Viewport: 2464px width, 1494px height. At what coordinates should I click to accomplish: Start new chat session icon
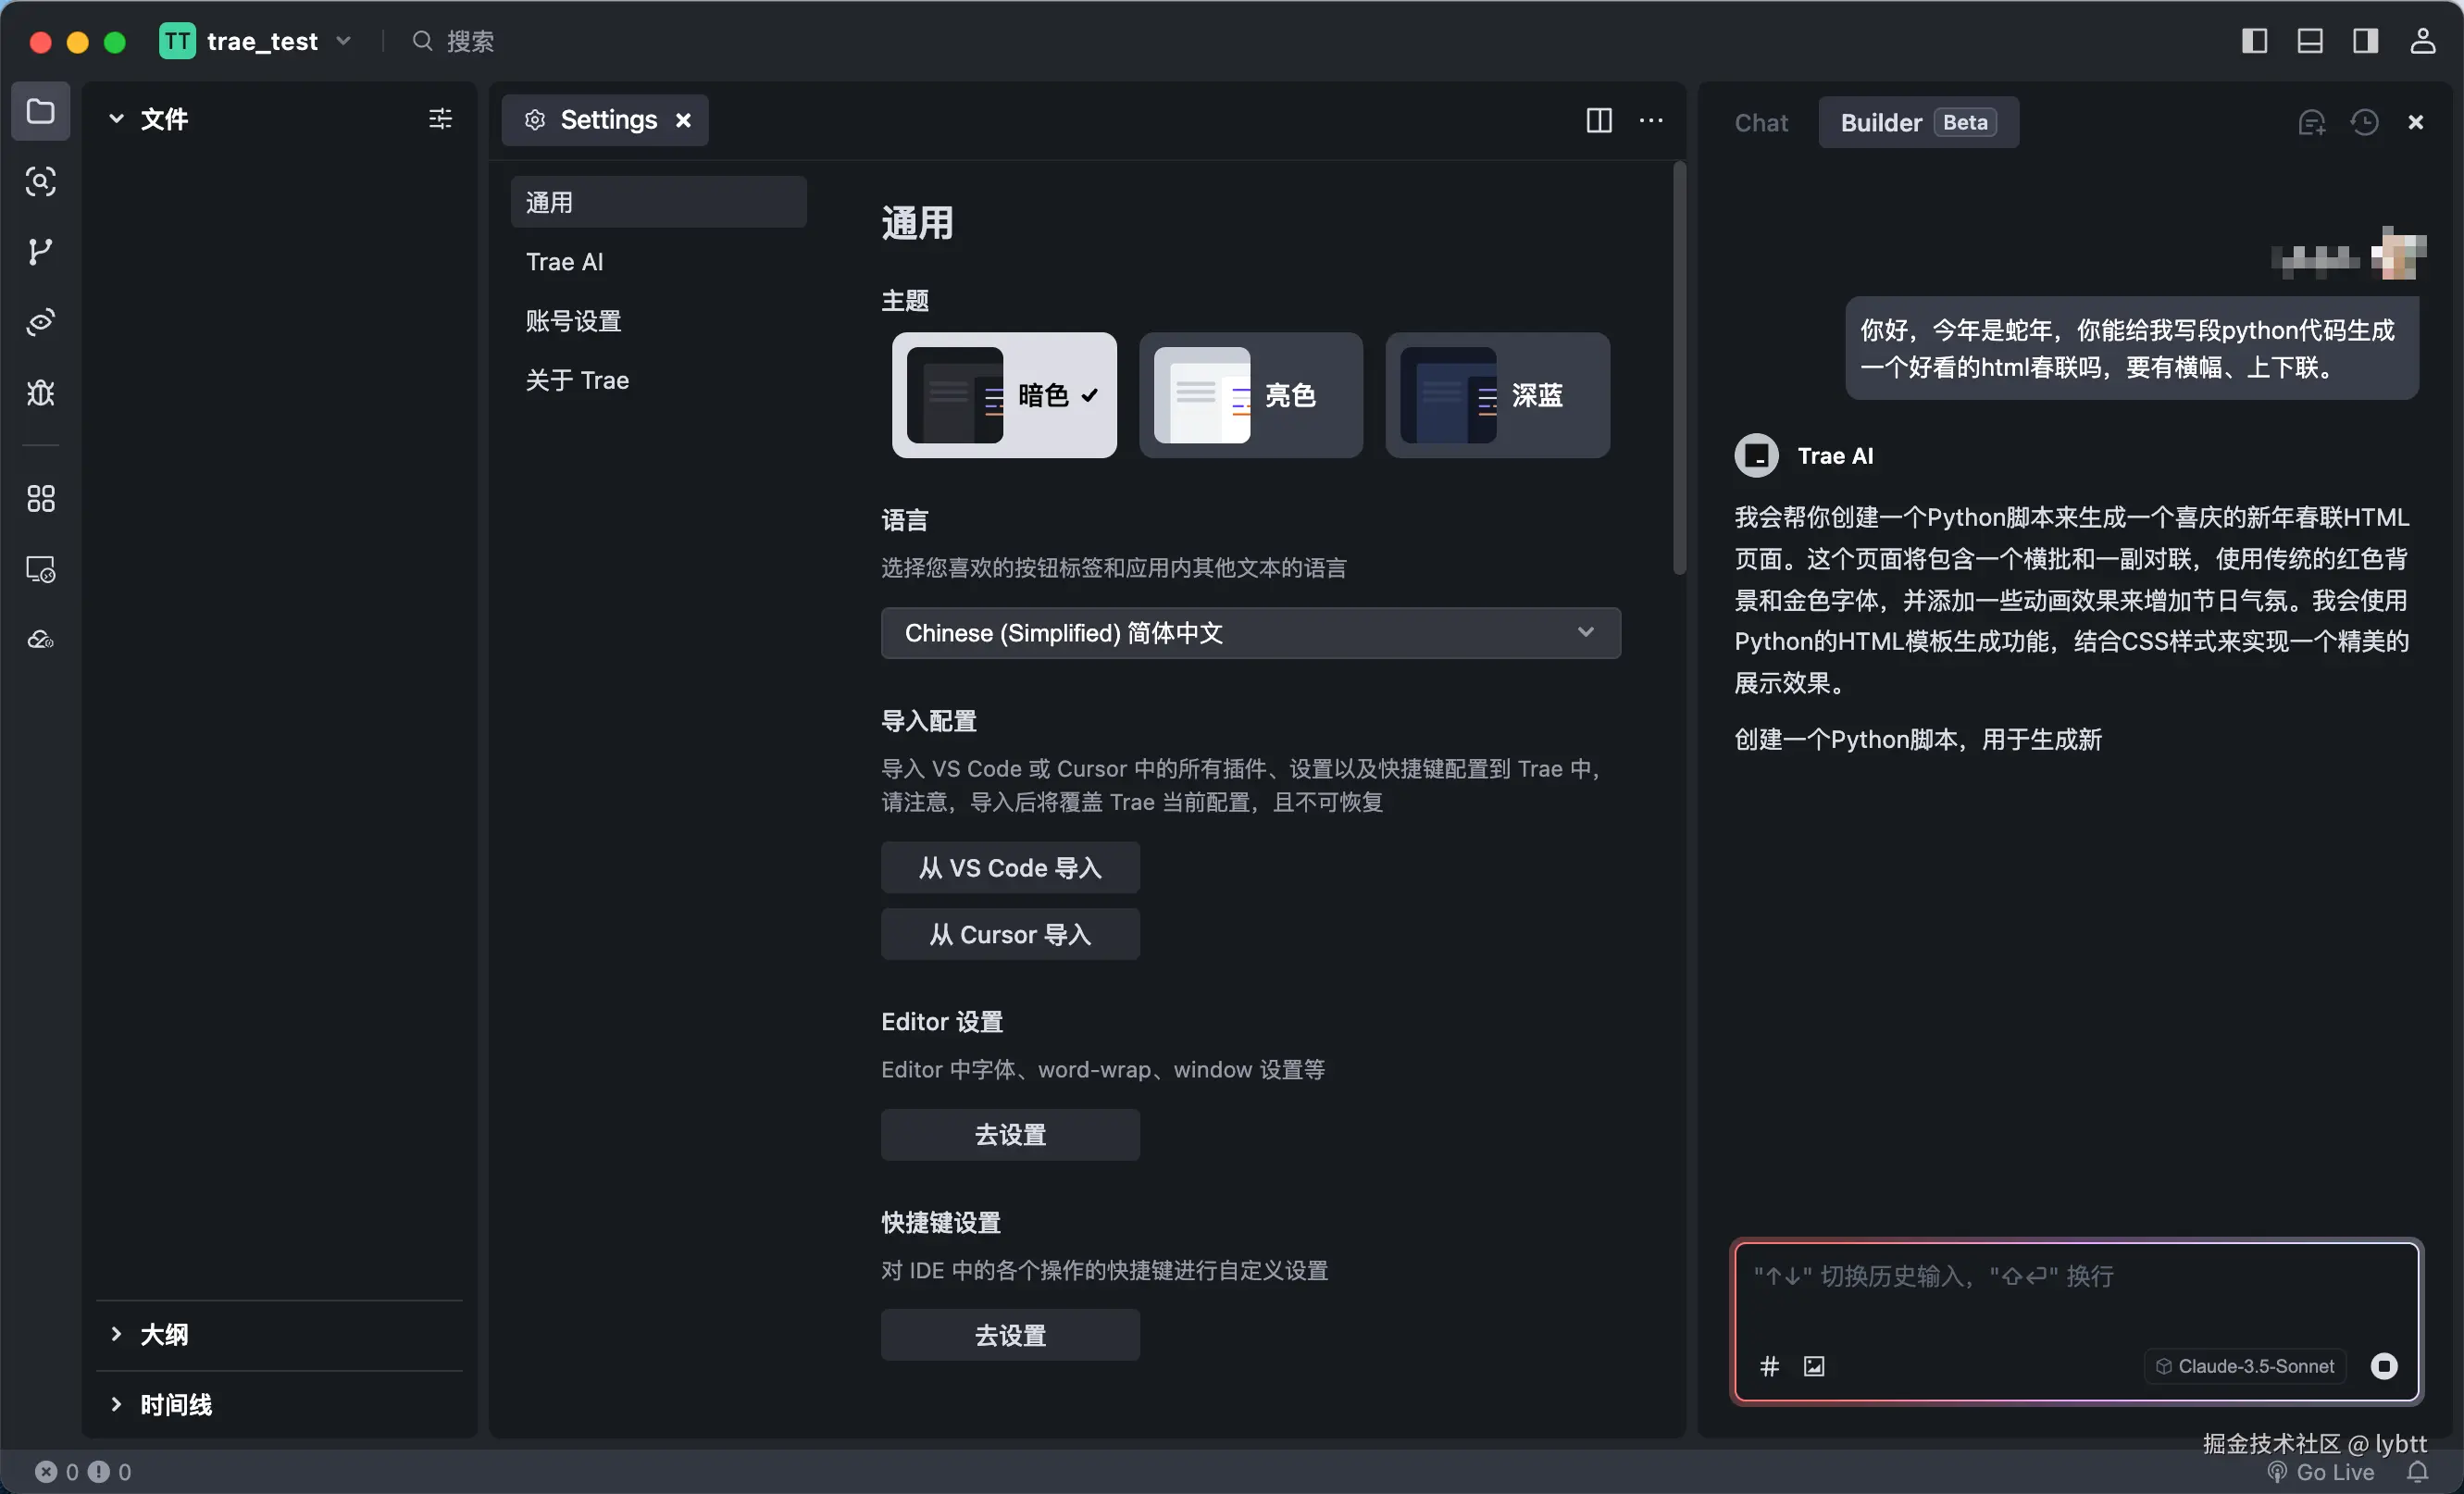pyautogui.click(x=2311, y=122)
